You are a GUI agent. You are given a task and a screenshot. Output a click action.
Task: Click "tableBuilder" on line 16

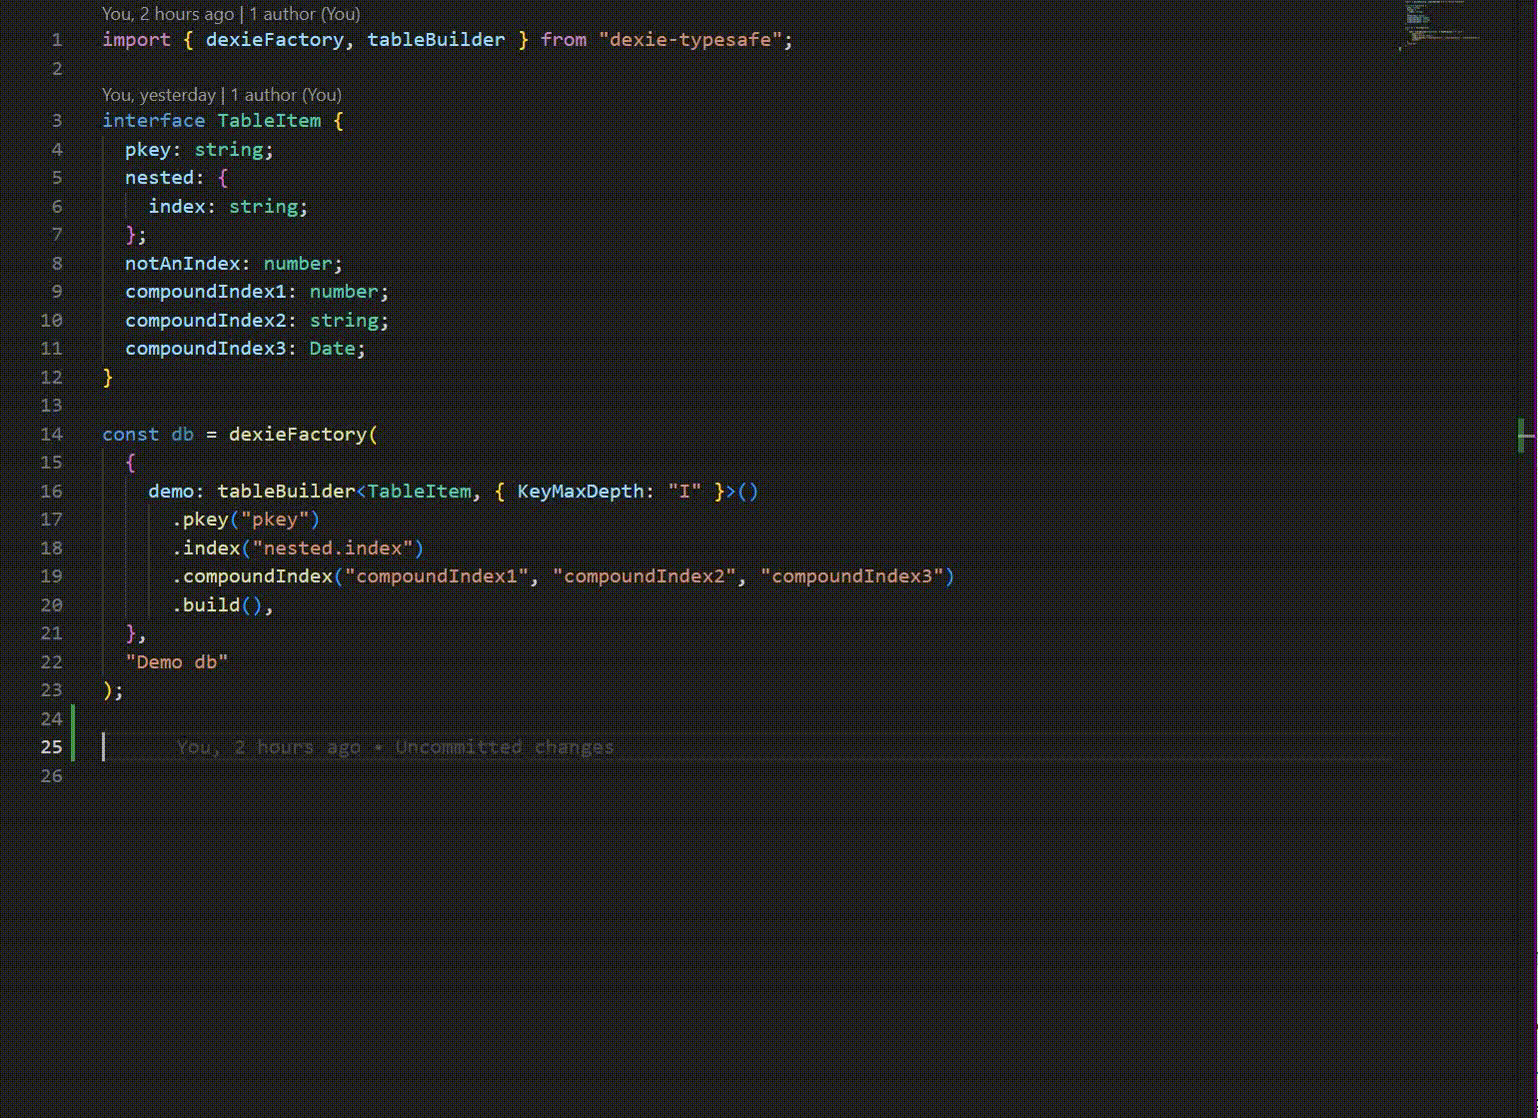[286, 492]
